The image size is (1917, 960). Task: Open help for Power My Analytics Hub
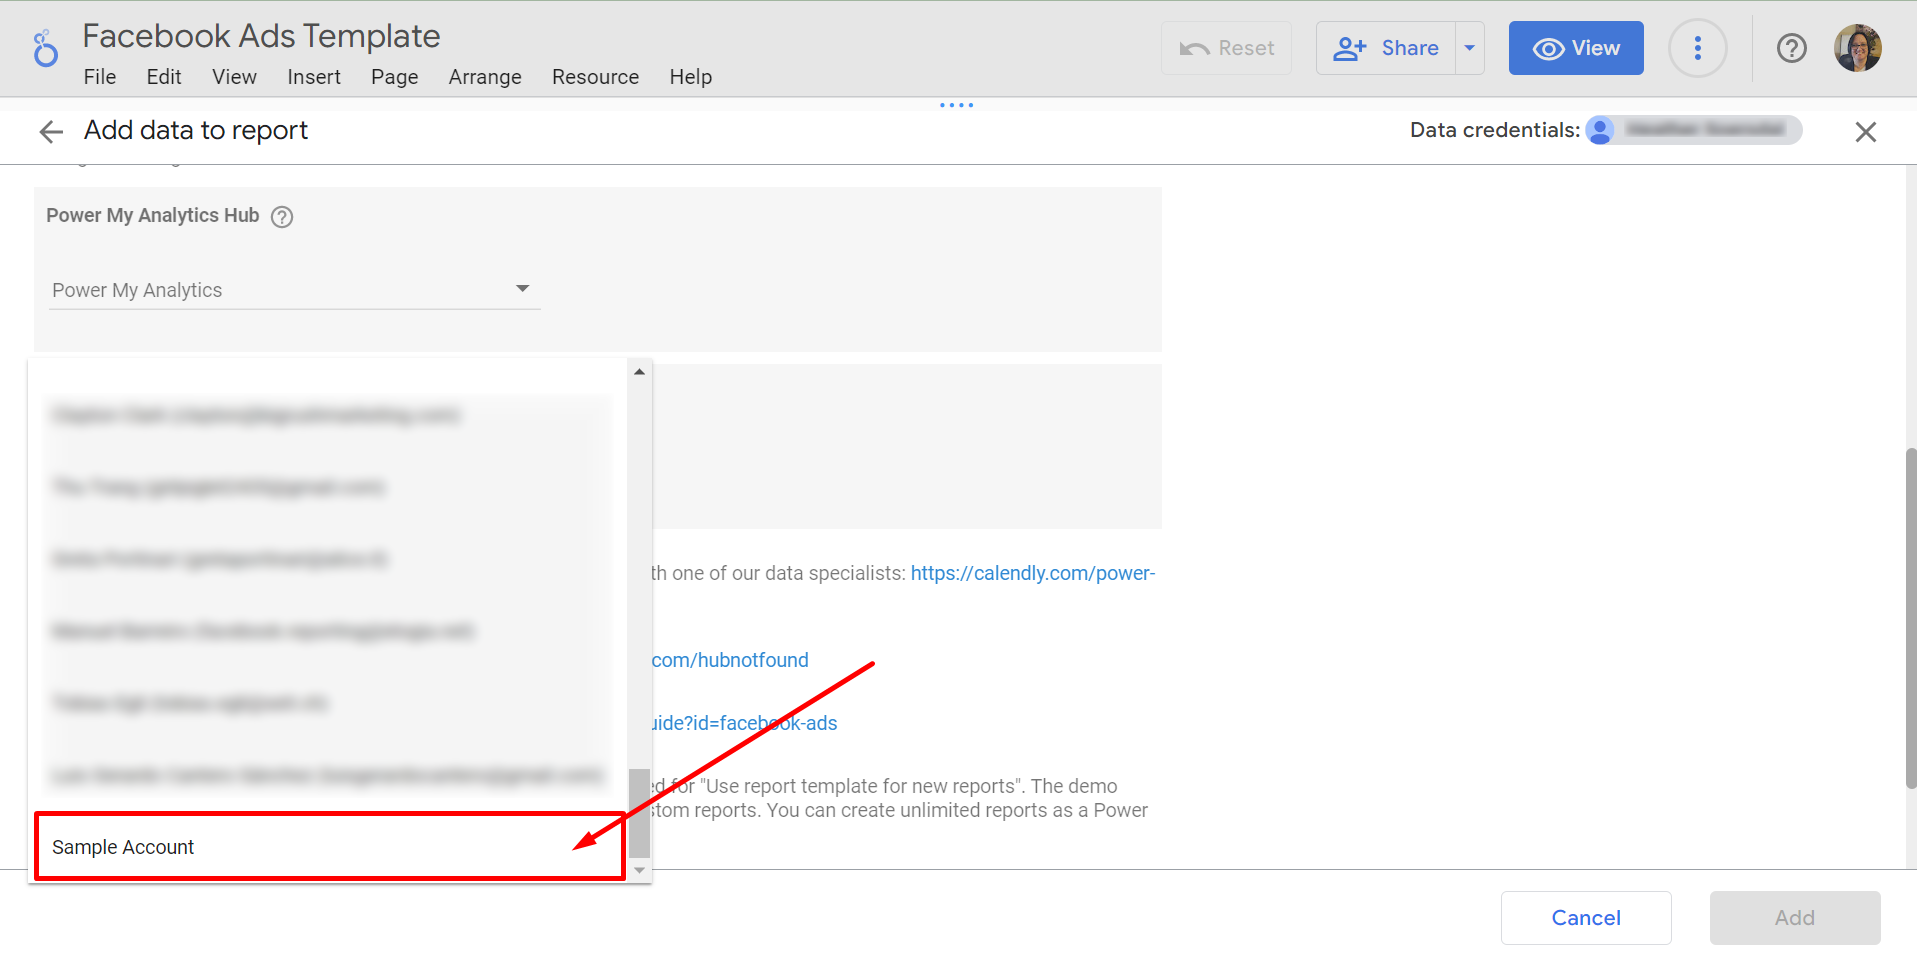(282, 217)
